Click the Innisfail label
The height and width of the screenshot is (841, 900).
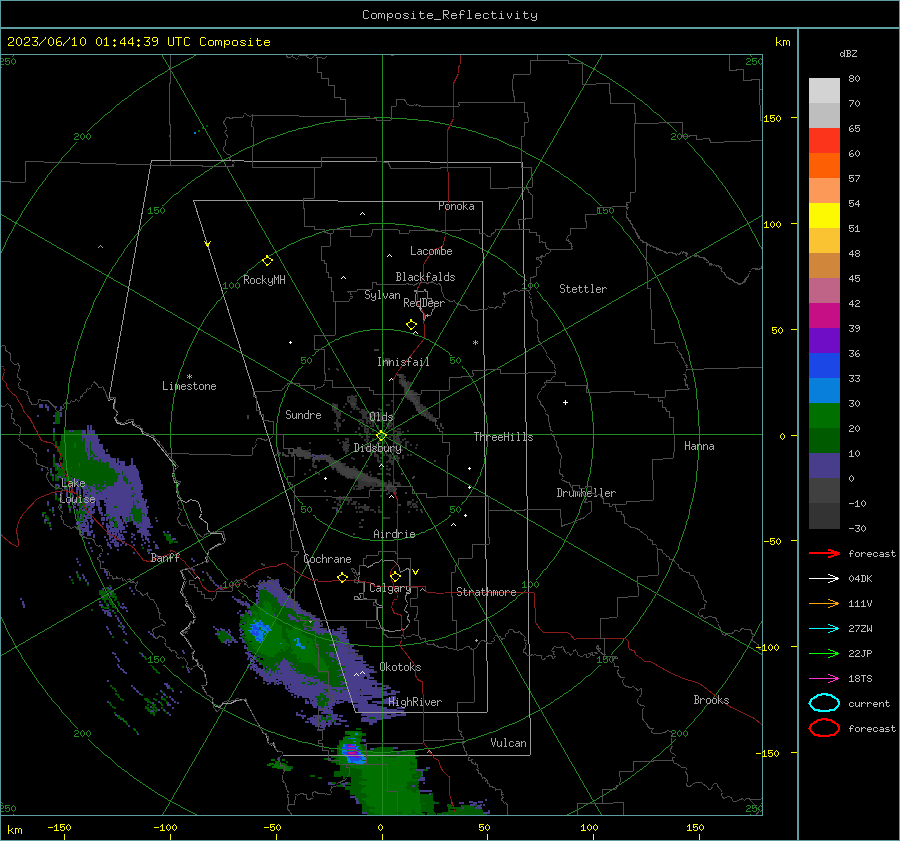403,362
